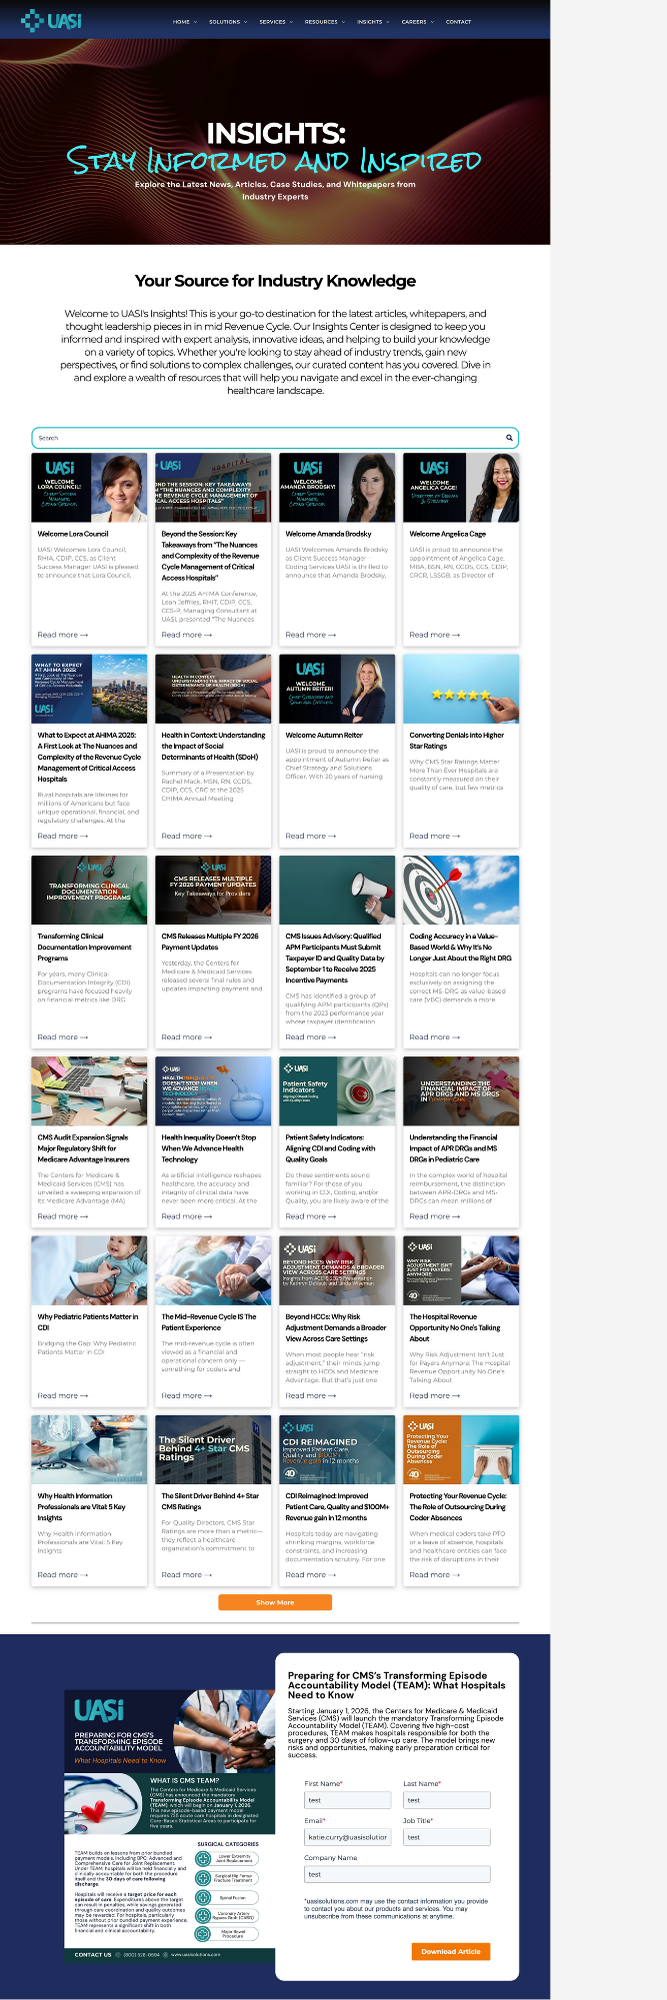Image resolution: width=667 pixels, height=2000 pixels.
Task: Read more on CDI Reimagined article
Action: tap(310, 1575)
